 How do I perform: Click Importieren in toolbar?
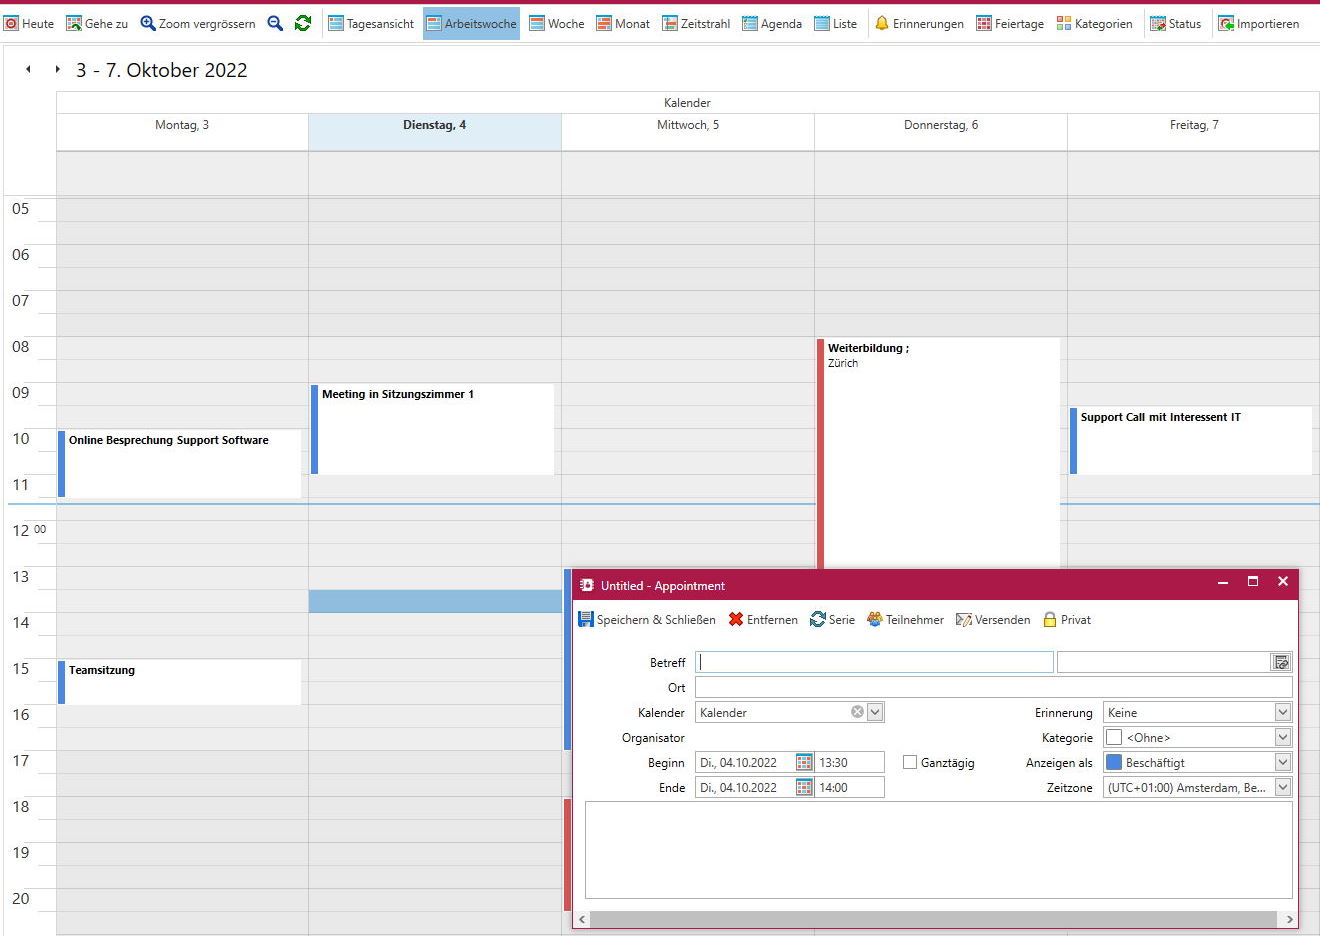pos(1259,23)
